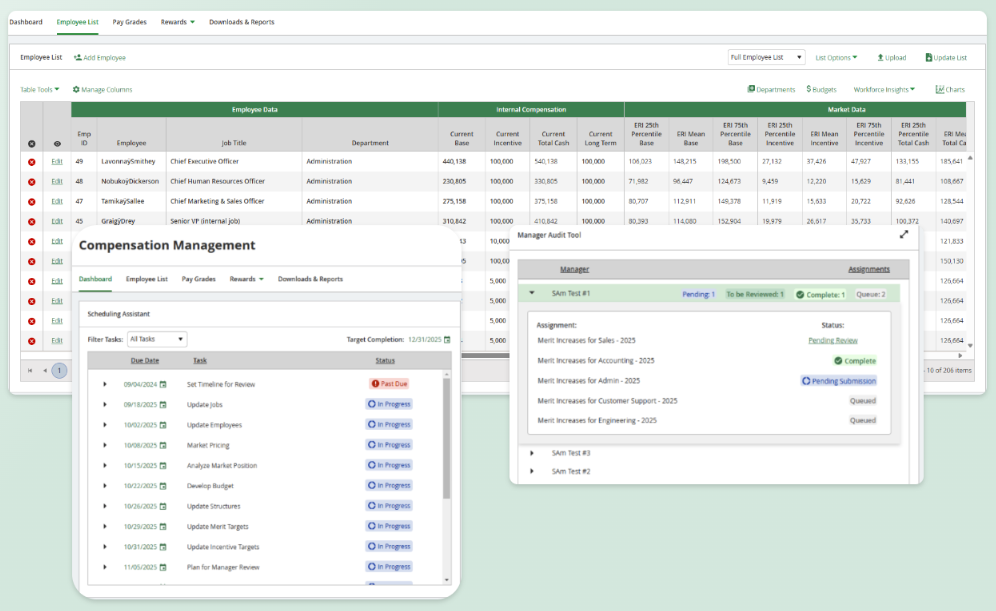Toggle the eye visibility column header
The image size is (996, 611).
click(x=57, y=144)
